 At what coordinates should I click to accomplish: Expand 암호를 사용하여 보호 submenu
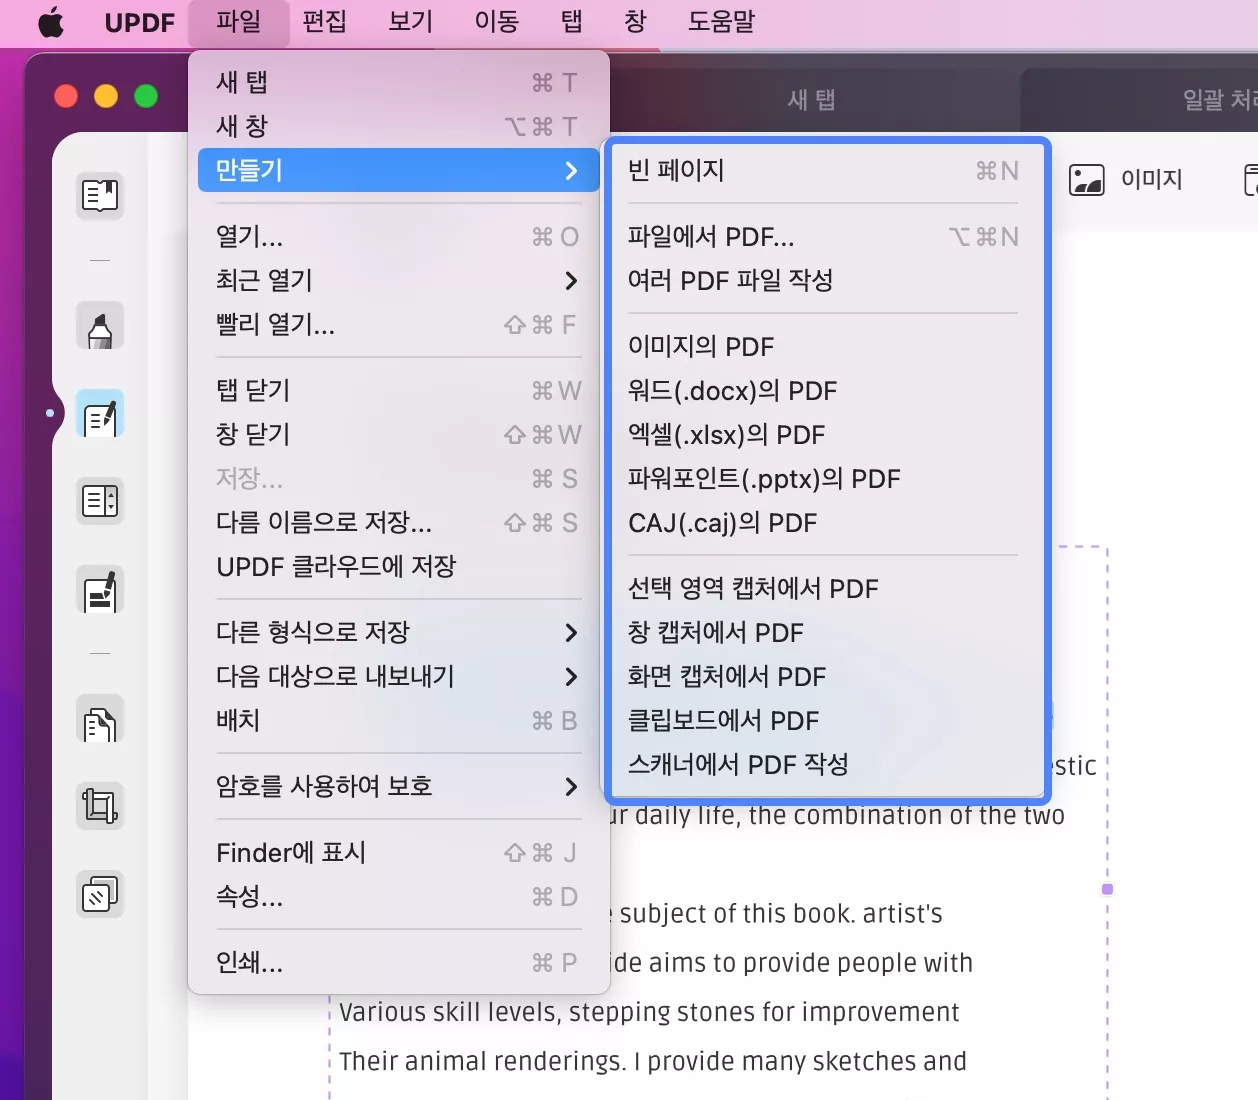pyautogui.click(x=398, y=787)
